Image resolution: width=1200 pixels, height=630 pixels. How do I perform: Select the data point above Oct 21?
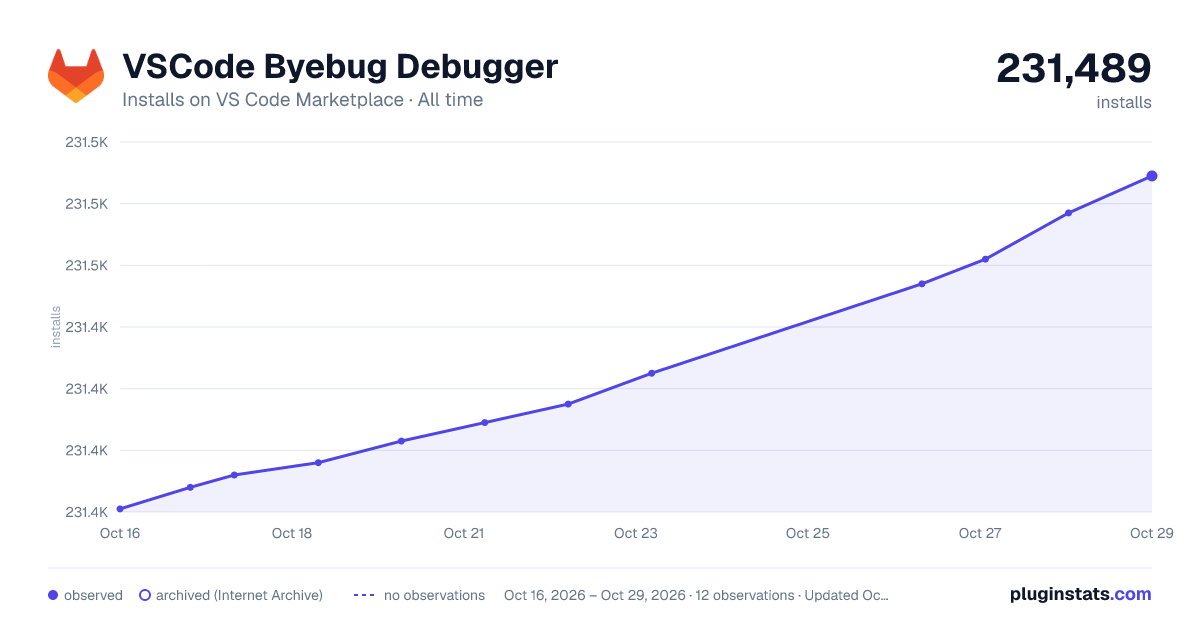tap(484, 422)
